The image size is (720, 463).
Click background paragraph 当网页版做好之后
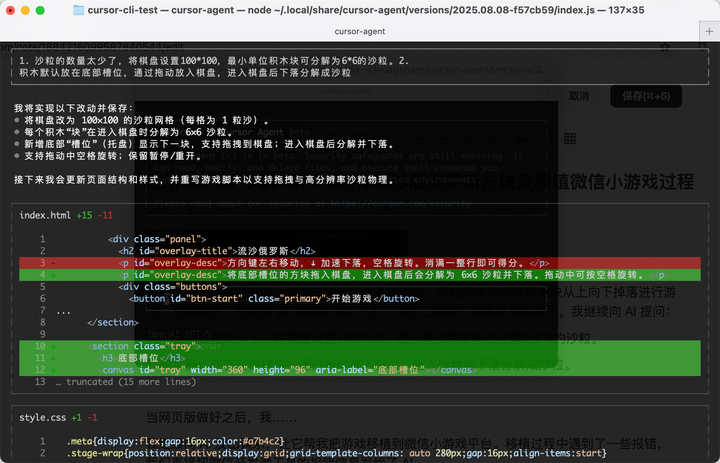(x=222, y=418)
